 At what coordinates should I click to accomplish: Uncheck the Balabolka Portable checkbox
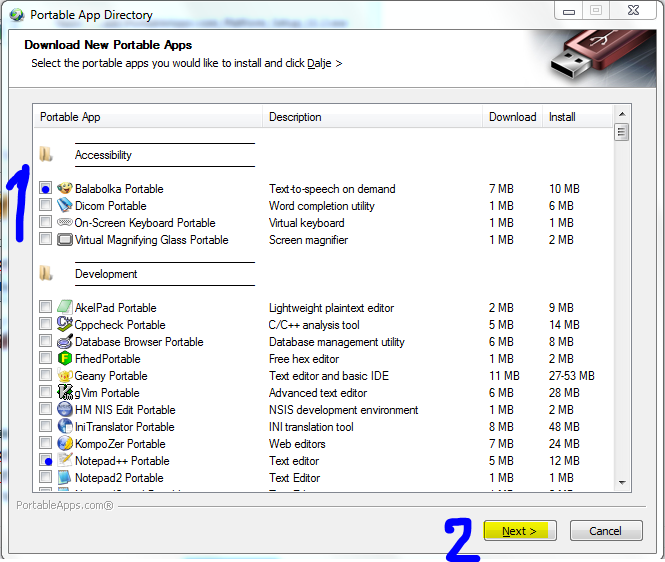tap(45, 188)
